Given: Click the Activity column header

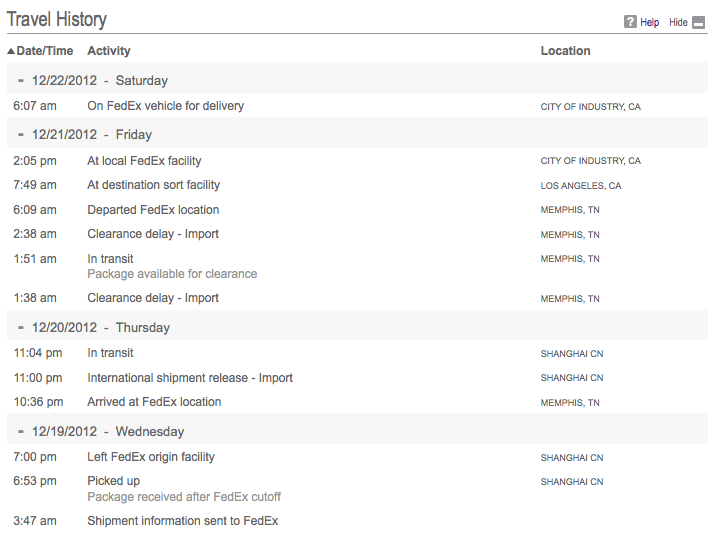Looking at the screenshot, I should click(x=109, y=51).
